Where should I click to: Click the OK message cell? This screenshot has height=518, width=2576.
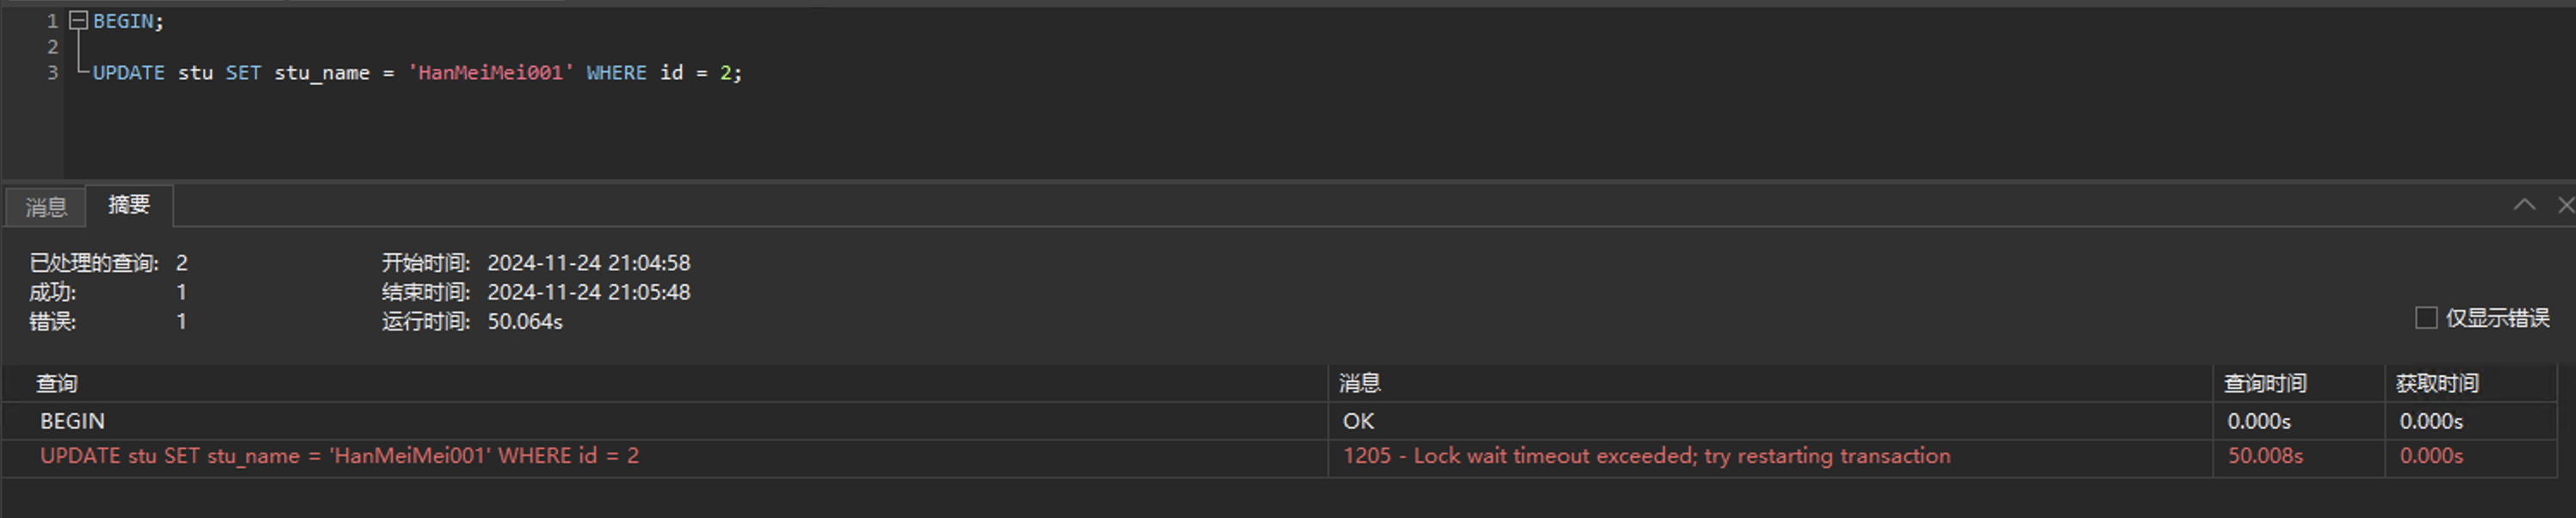tap(1358, 421)
